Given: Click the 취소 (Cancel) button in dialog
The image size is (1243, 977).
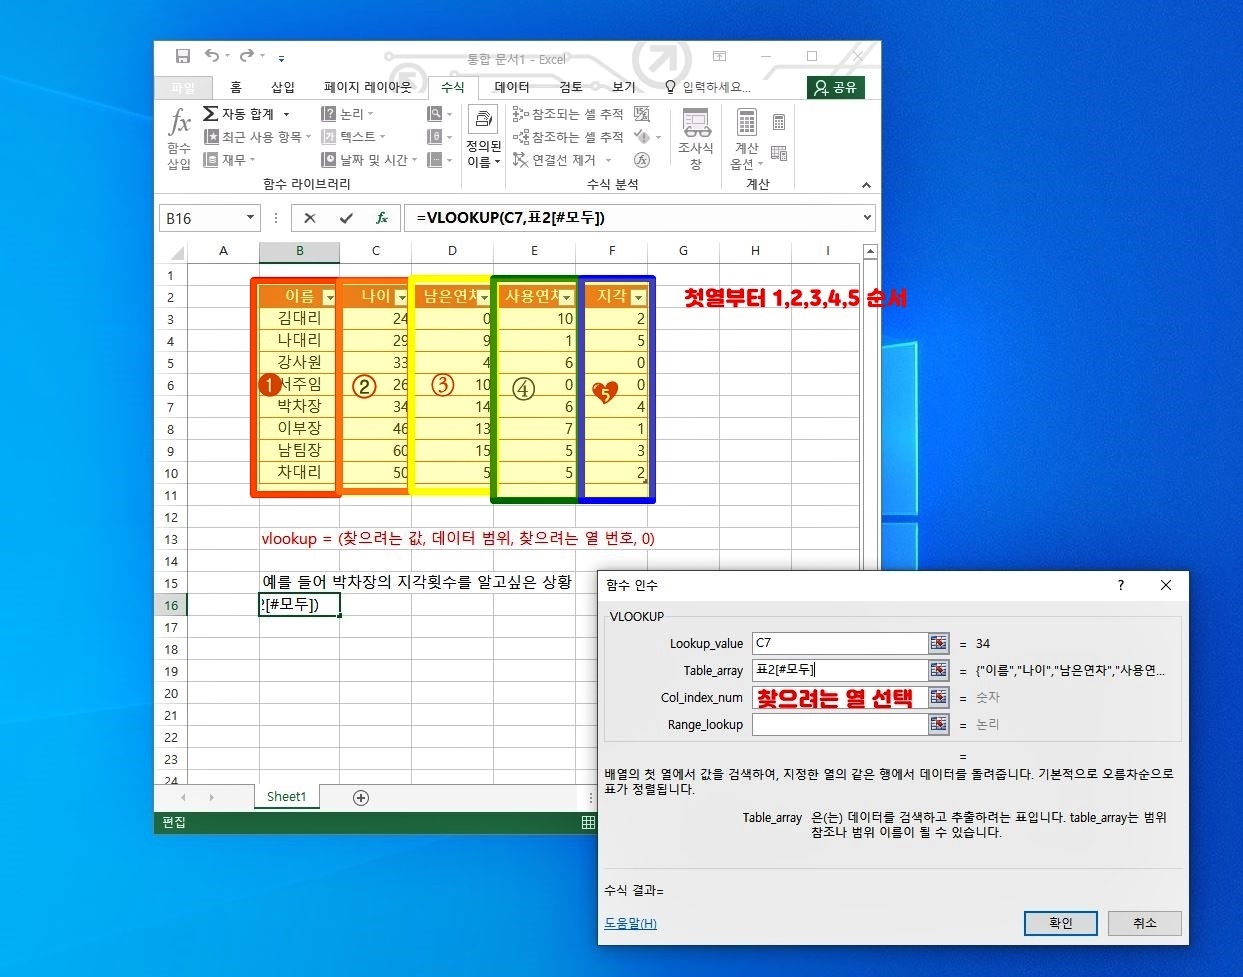Looking at the screenshot, I should click(x=1144, y=923).
